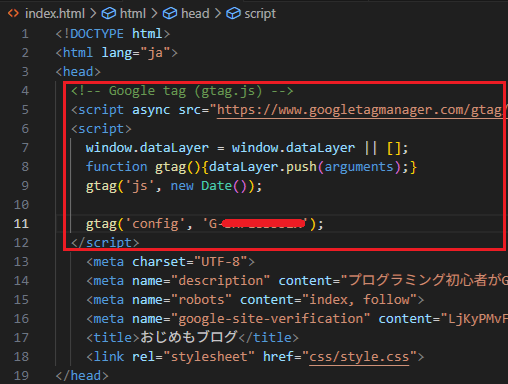Click the closing </script> tag
The height and width of the screenshot is (384, 508).
click(105, 243)
